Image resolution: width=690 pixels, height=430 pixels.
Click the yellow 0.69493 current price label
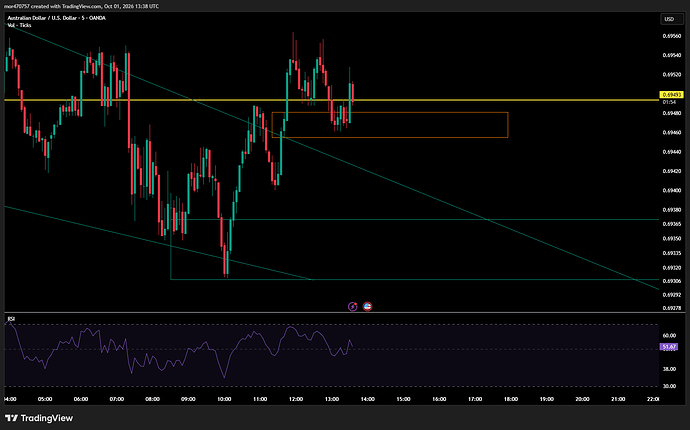[x=672, y=95]
